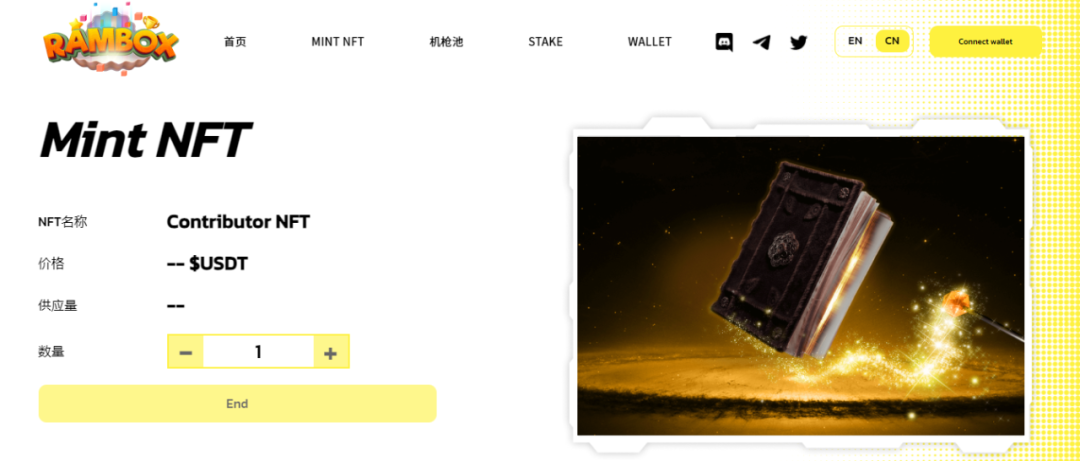Screen dimensions: 1080x461
Task: Open the MINT NFT menu item
Action: (x=338, y=42)
